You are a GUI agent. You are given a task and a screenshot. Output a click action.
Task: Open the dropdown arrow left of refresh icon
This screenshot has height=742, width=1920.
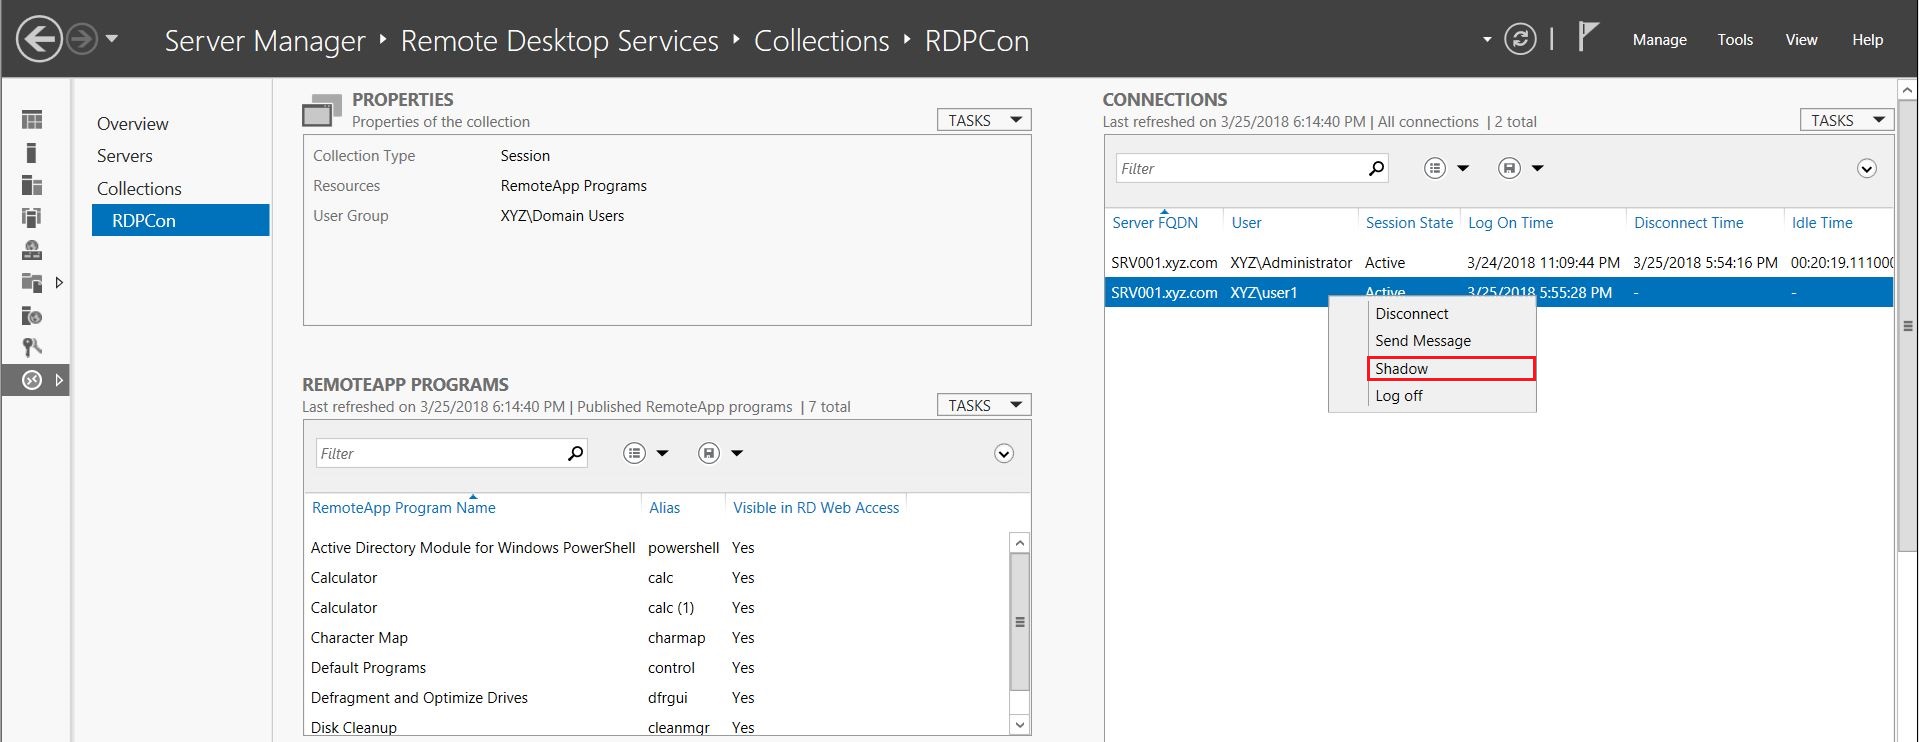1487,40
